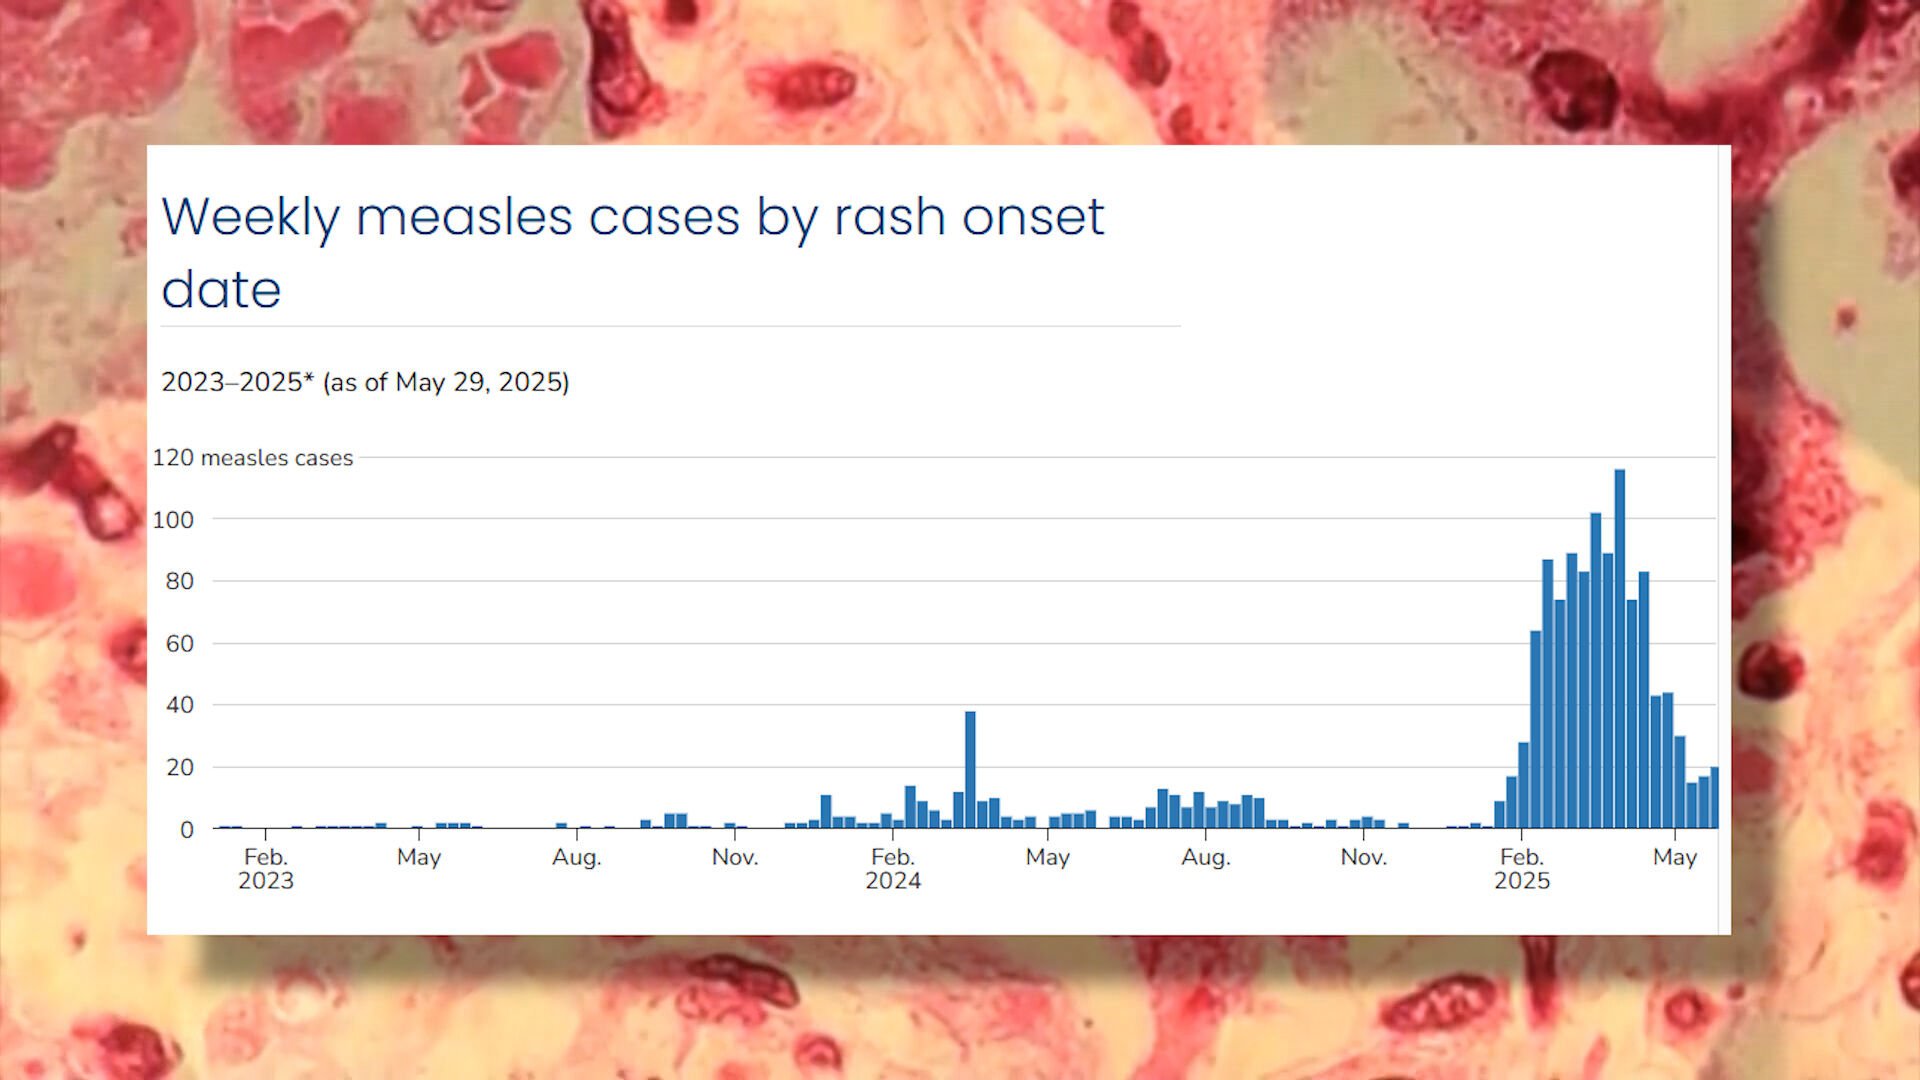Click the 'Feb. 2025' x-axis label
The height and width of the screenshot is (1080, 1920).
(1522, 869)
